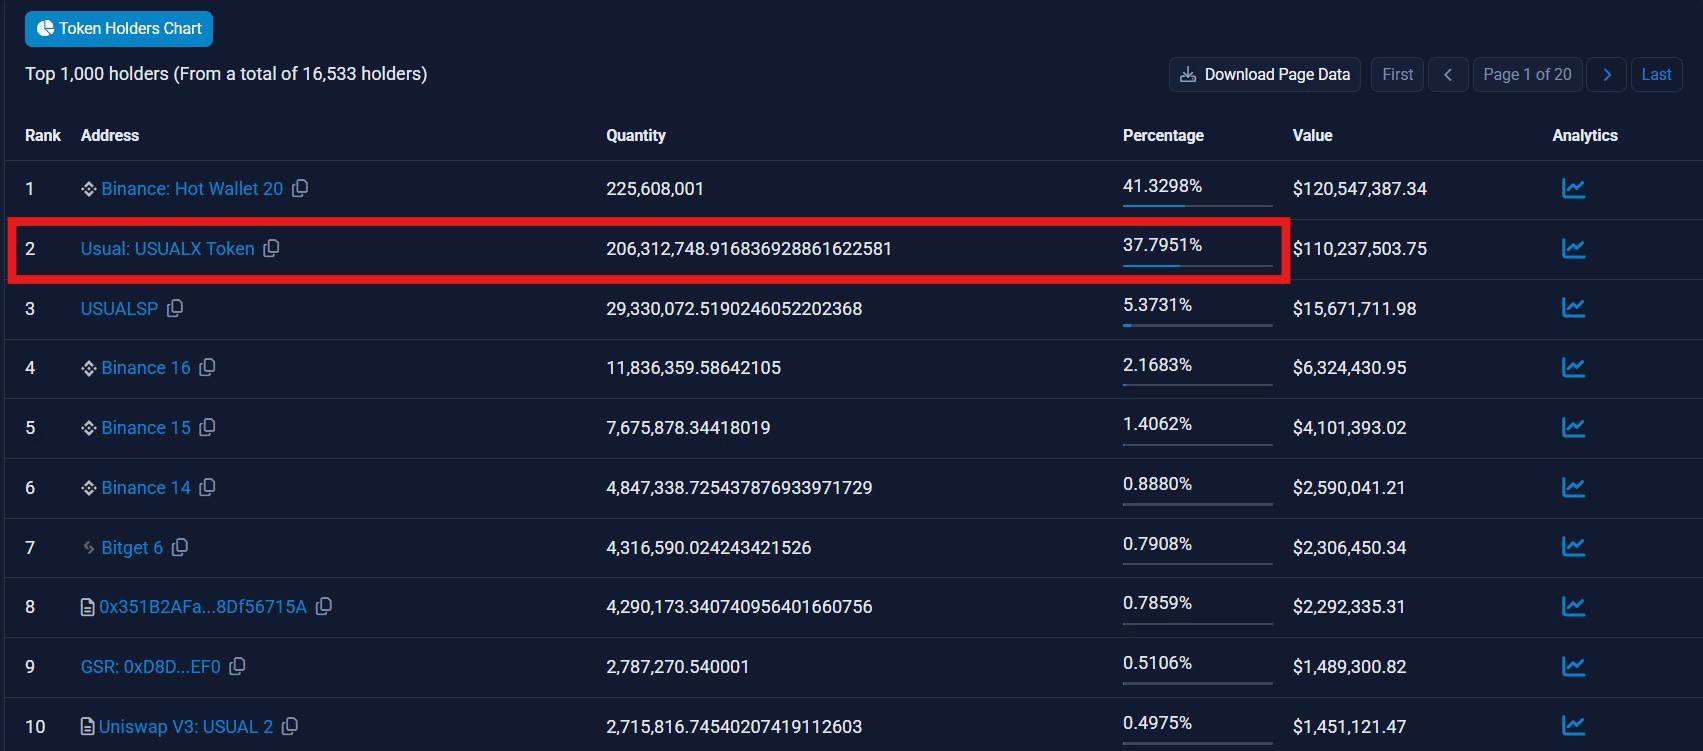Copy Binance: Hot Wallet 20 address
This screenshot has width=1703, height=751.
(x=300, y=188)
